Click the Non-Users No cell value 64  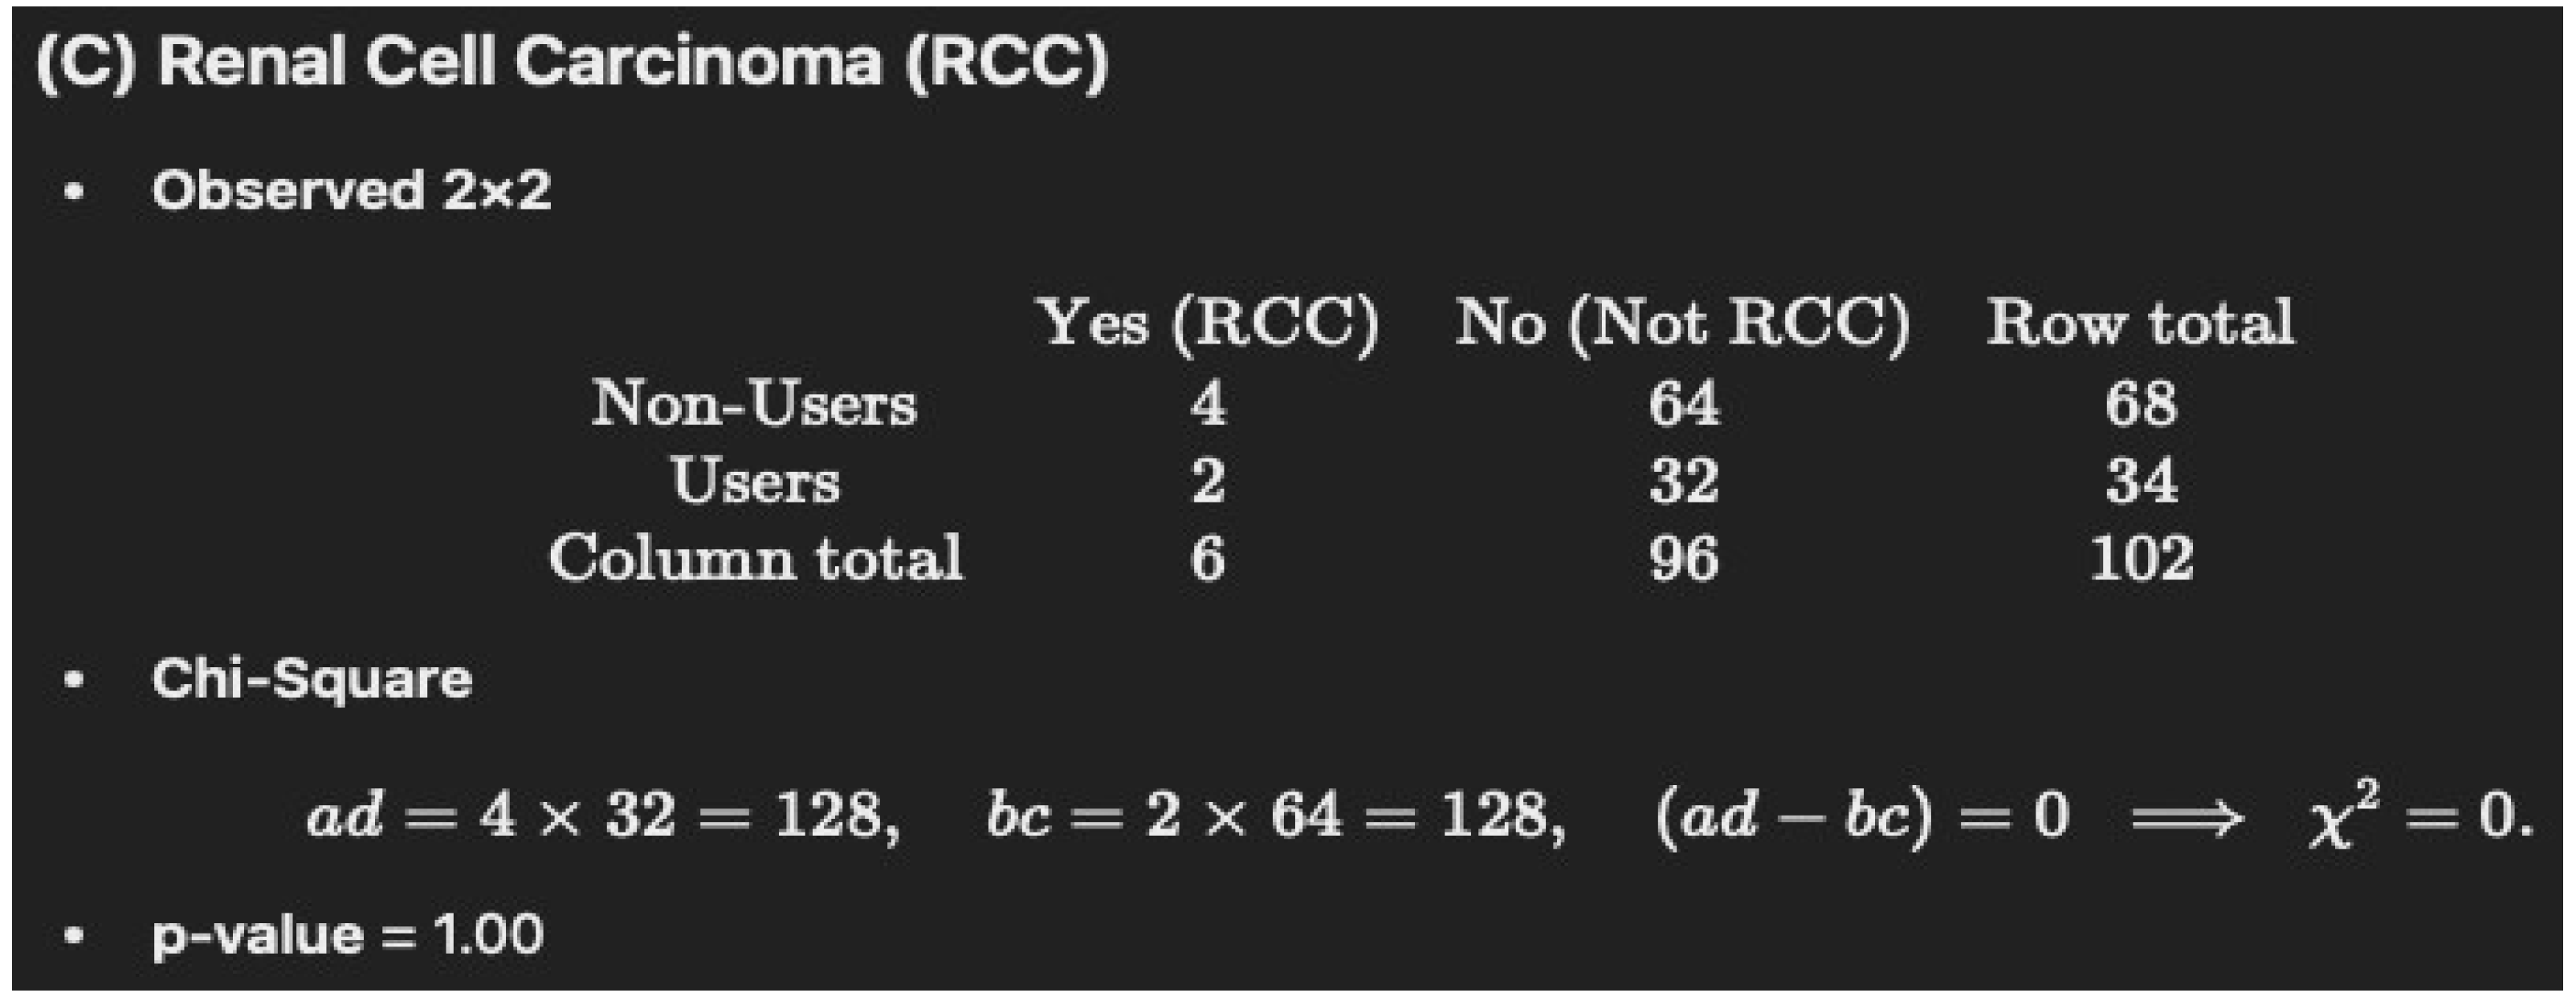tap(1684, 404)
